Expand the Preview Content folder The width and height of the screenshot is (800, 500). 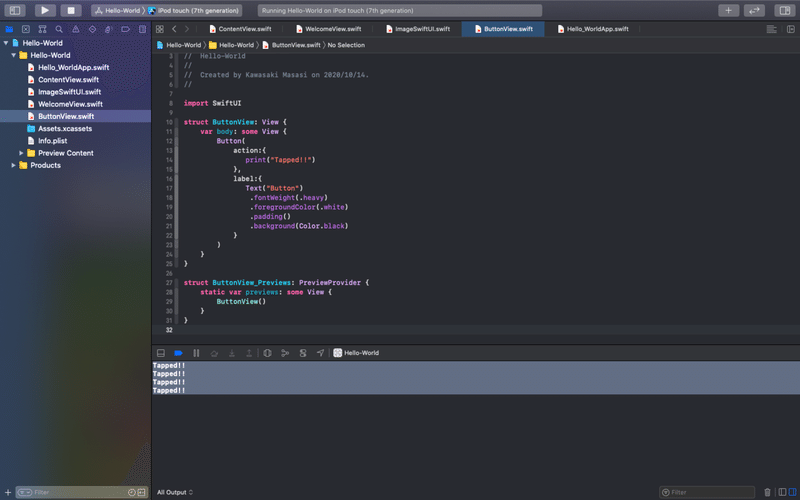point(21,153)
